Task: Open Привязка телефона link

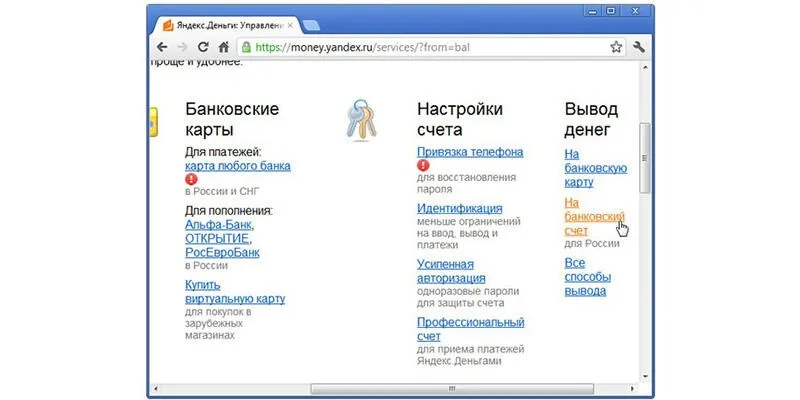Action: click(470, 152)
